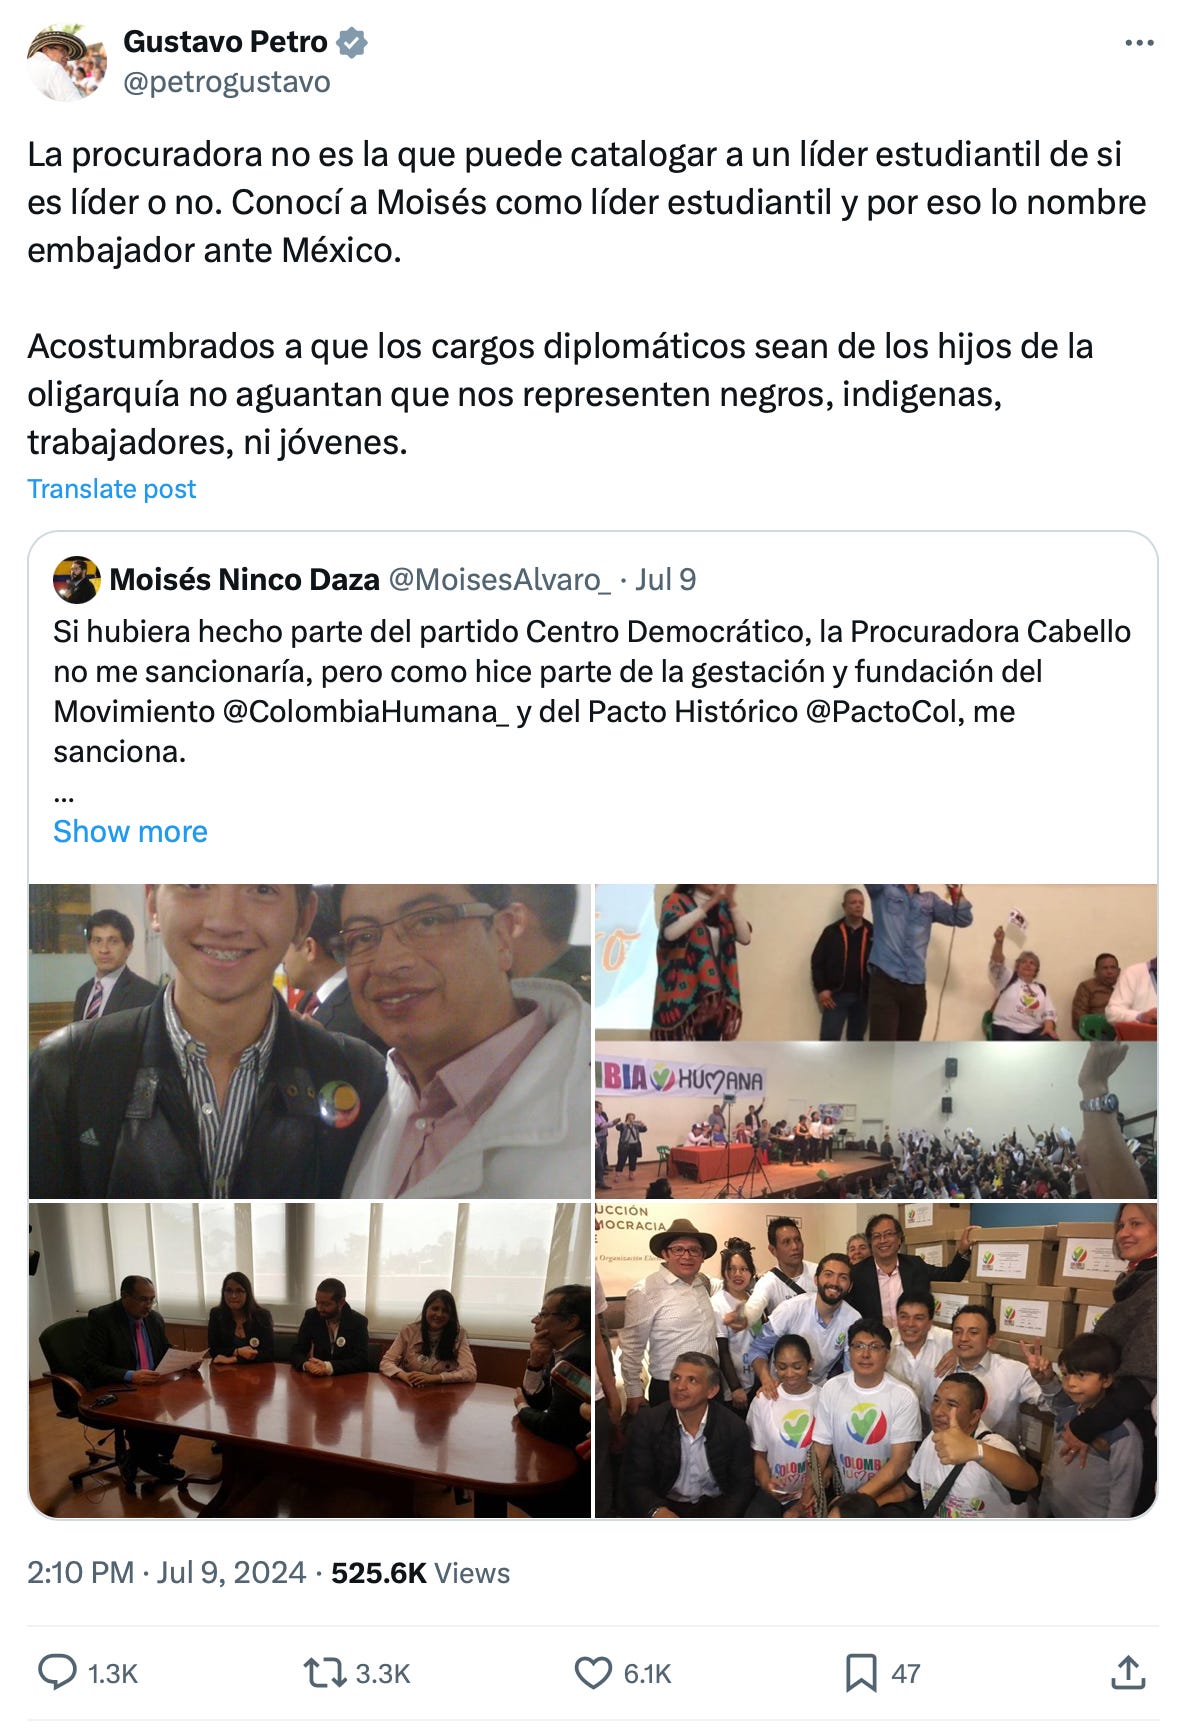Screen dimensions: 1190x1732
Task: Bookmark this post
Action: pos(861,1672)
